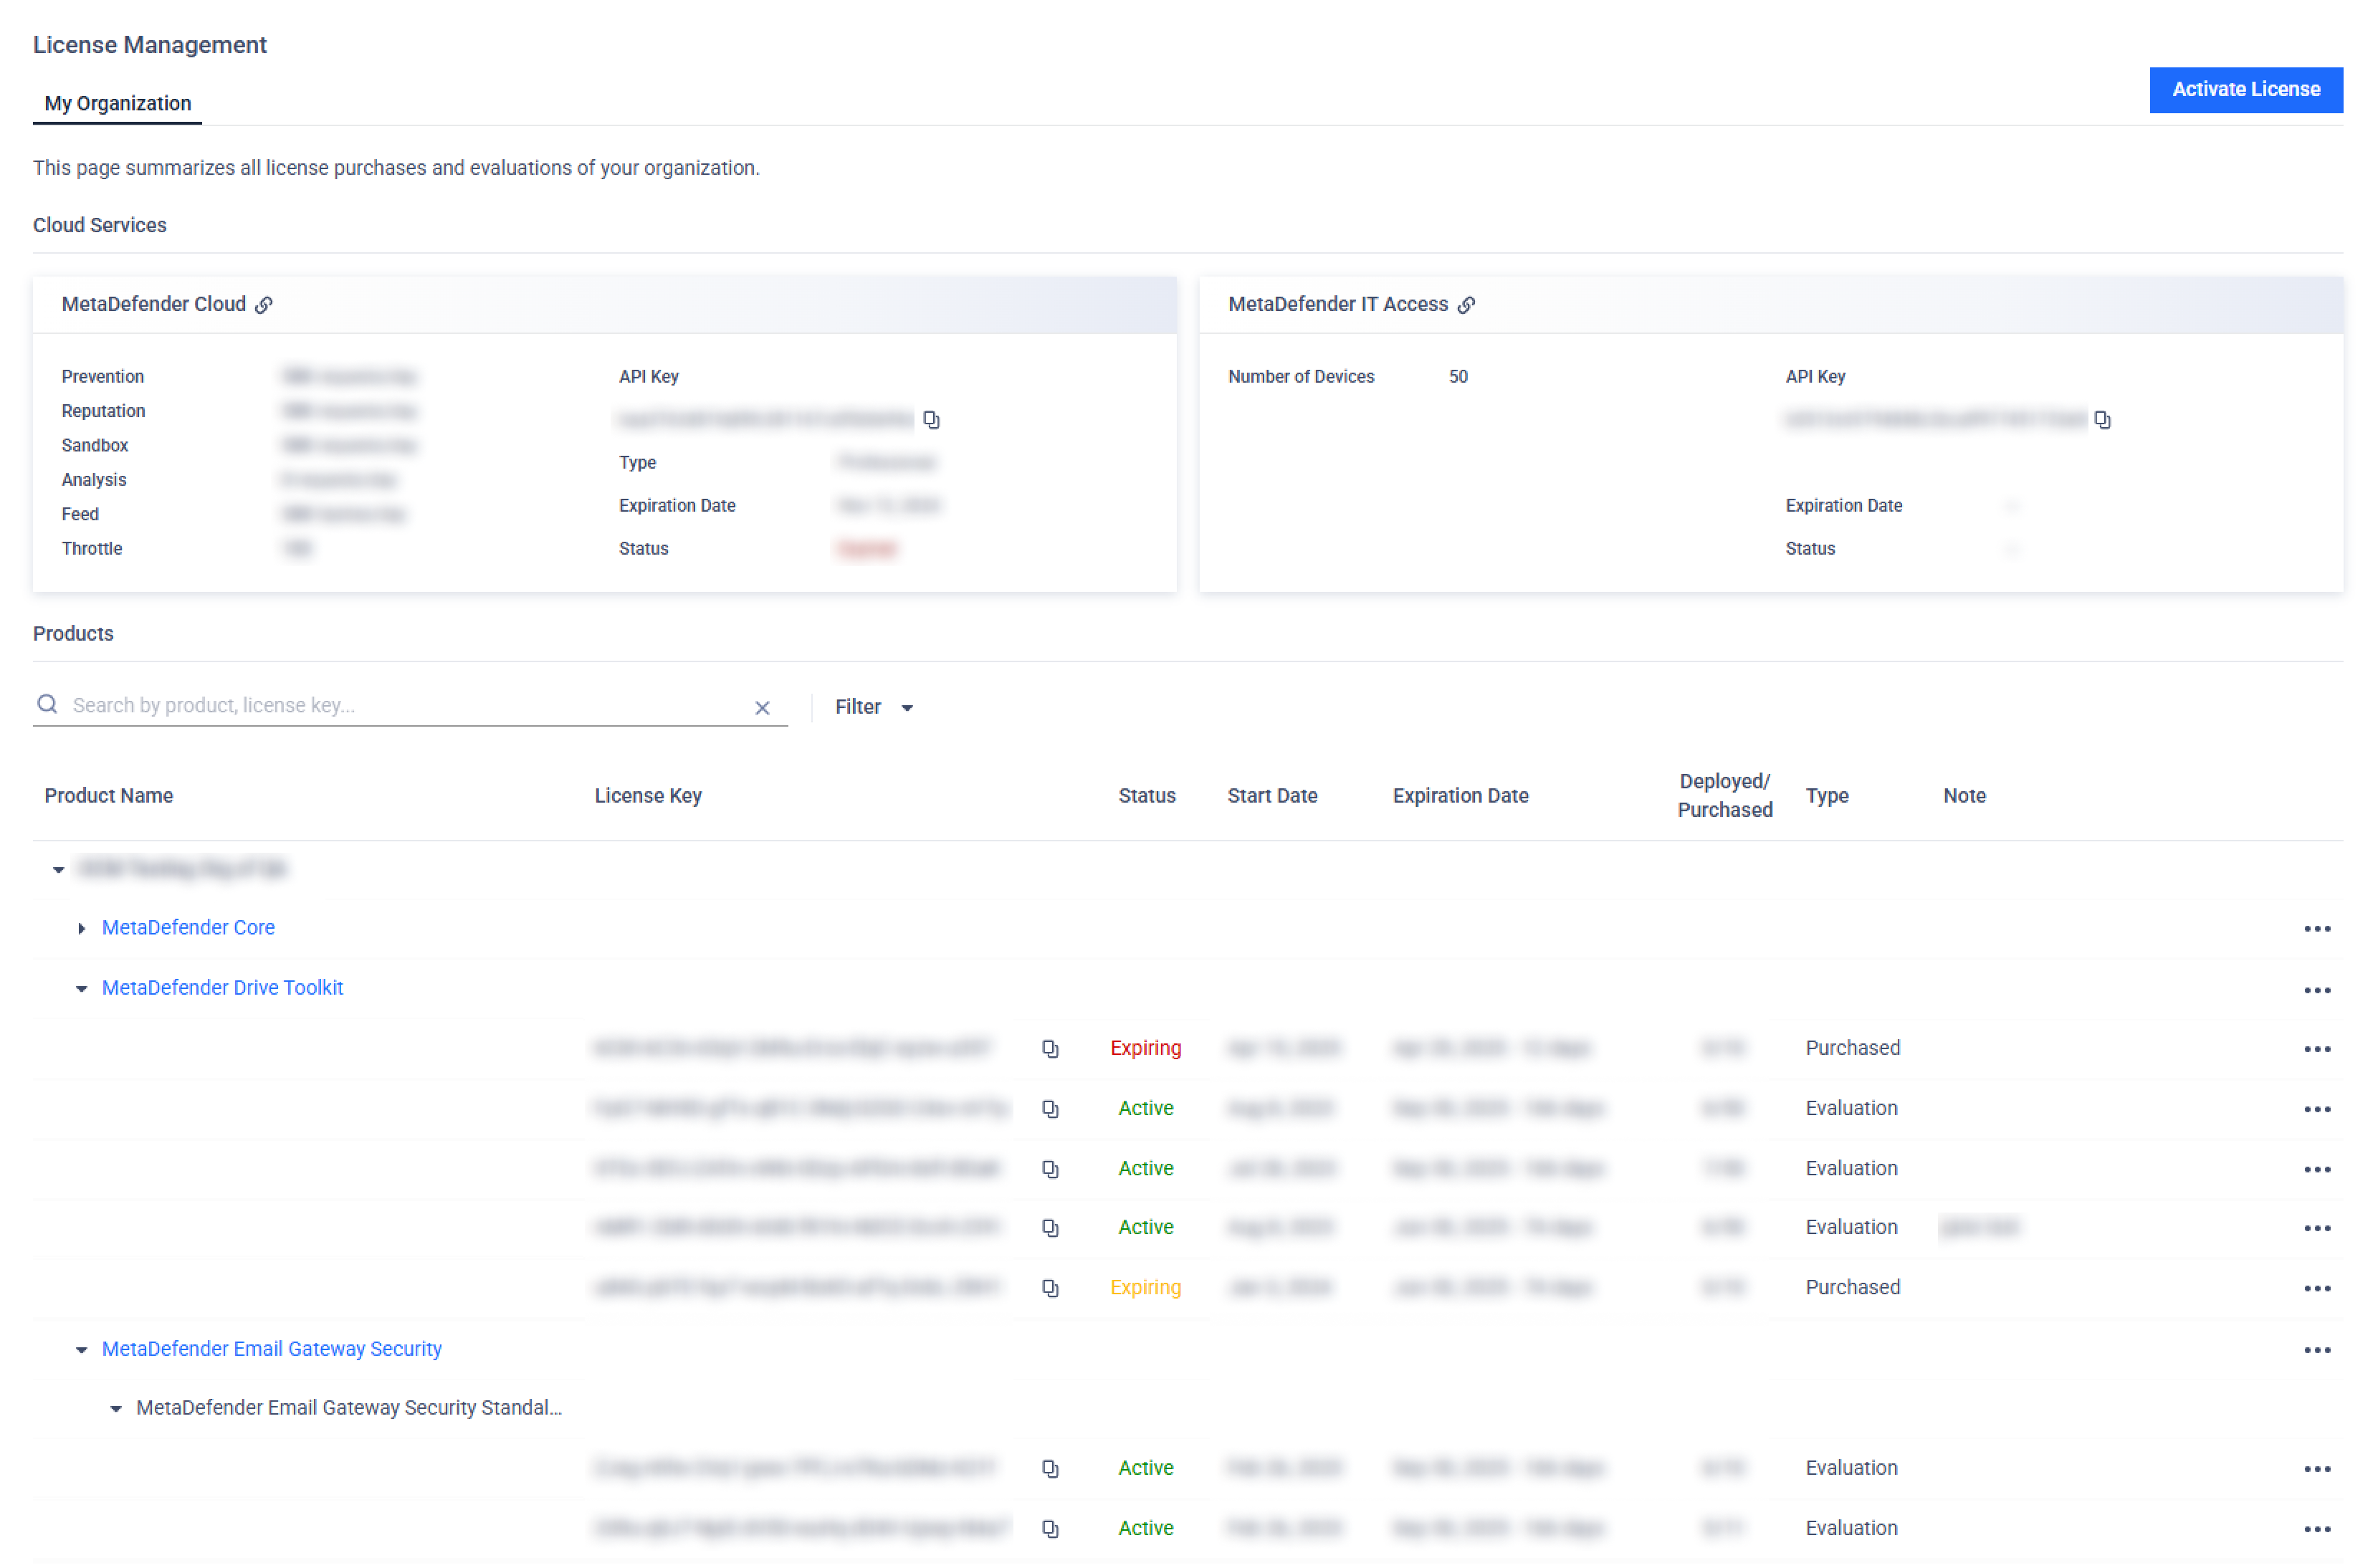
Task: Click the magnifier icon in product search
Action: (x=47, y=704)
